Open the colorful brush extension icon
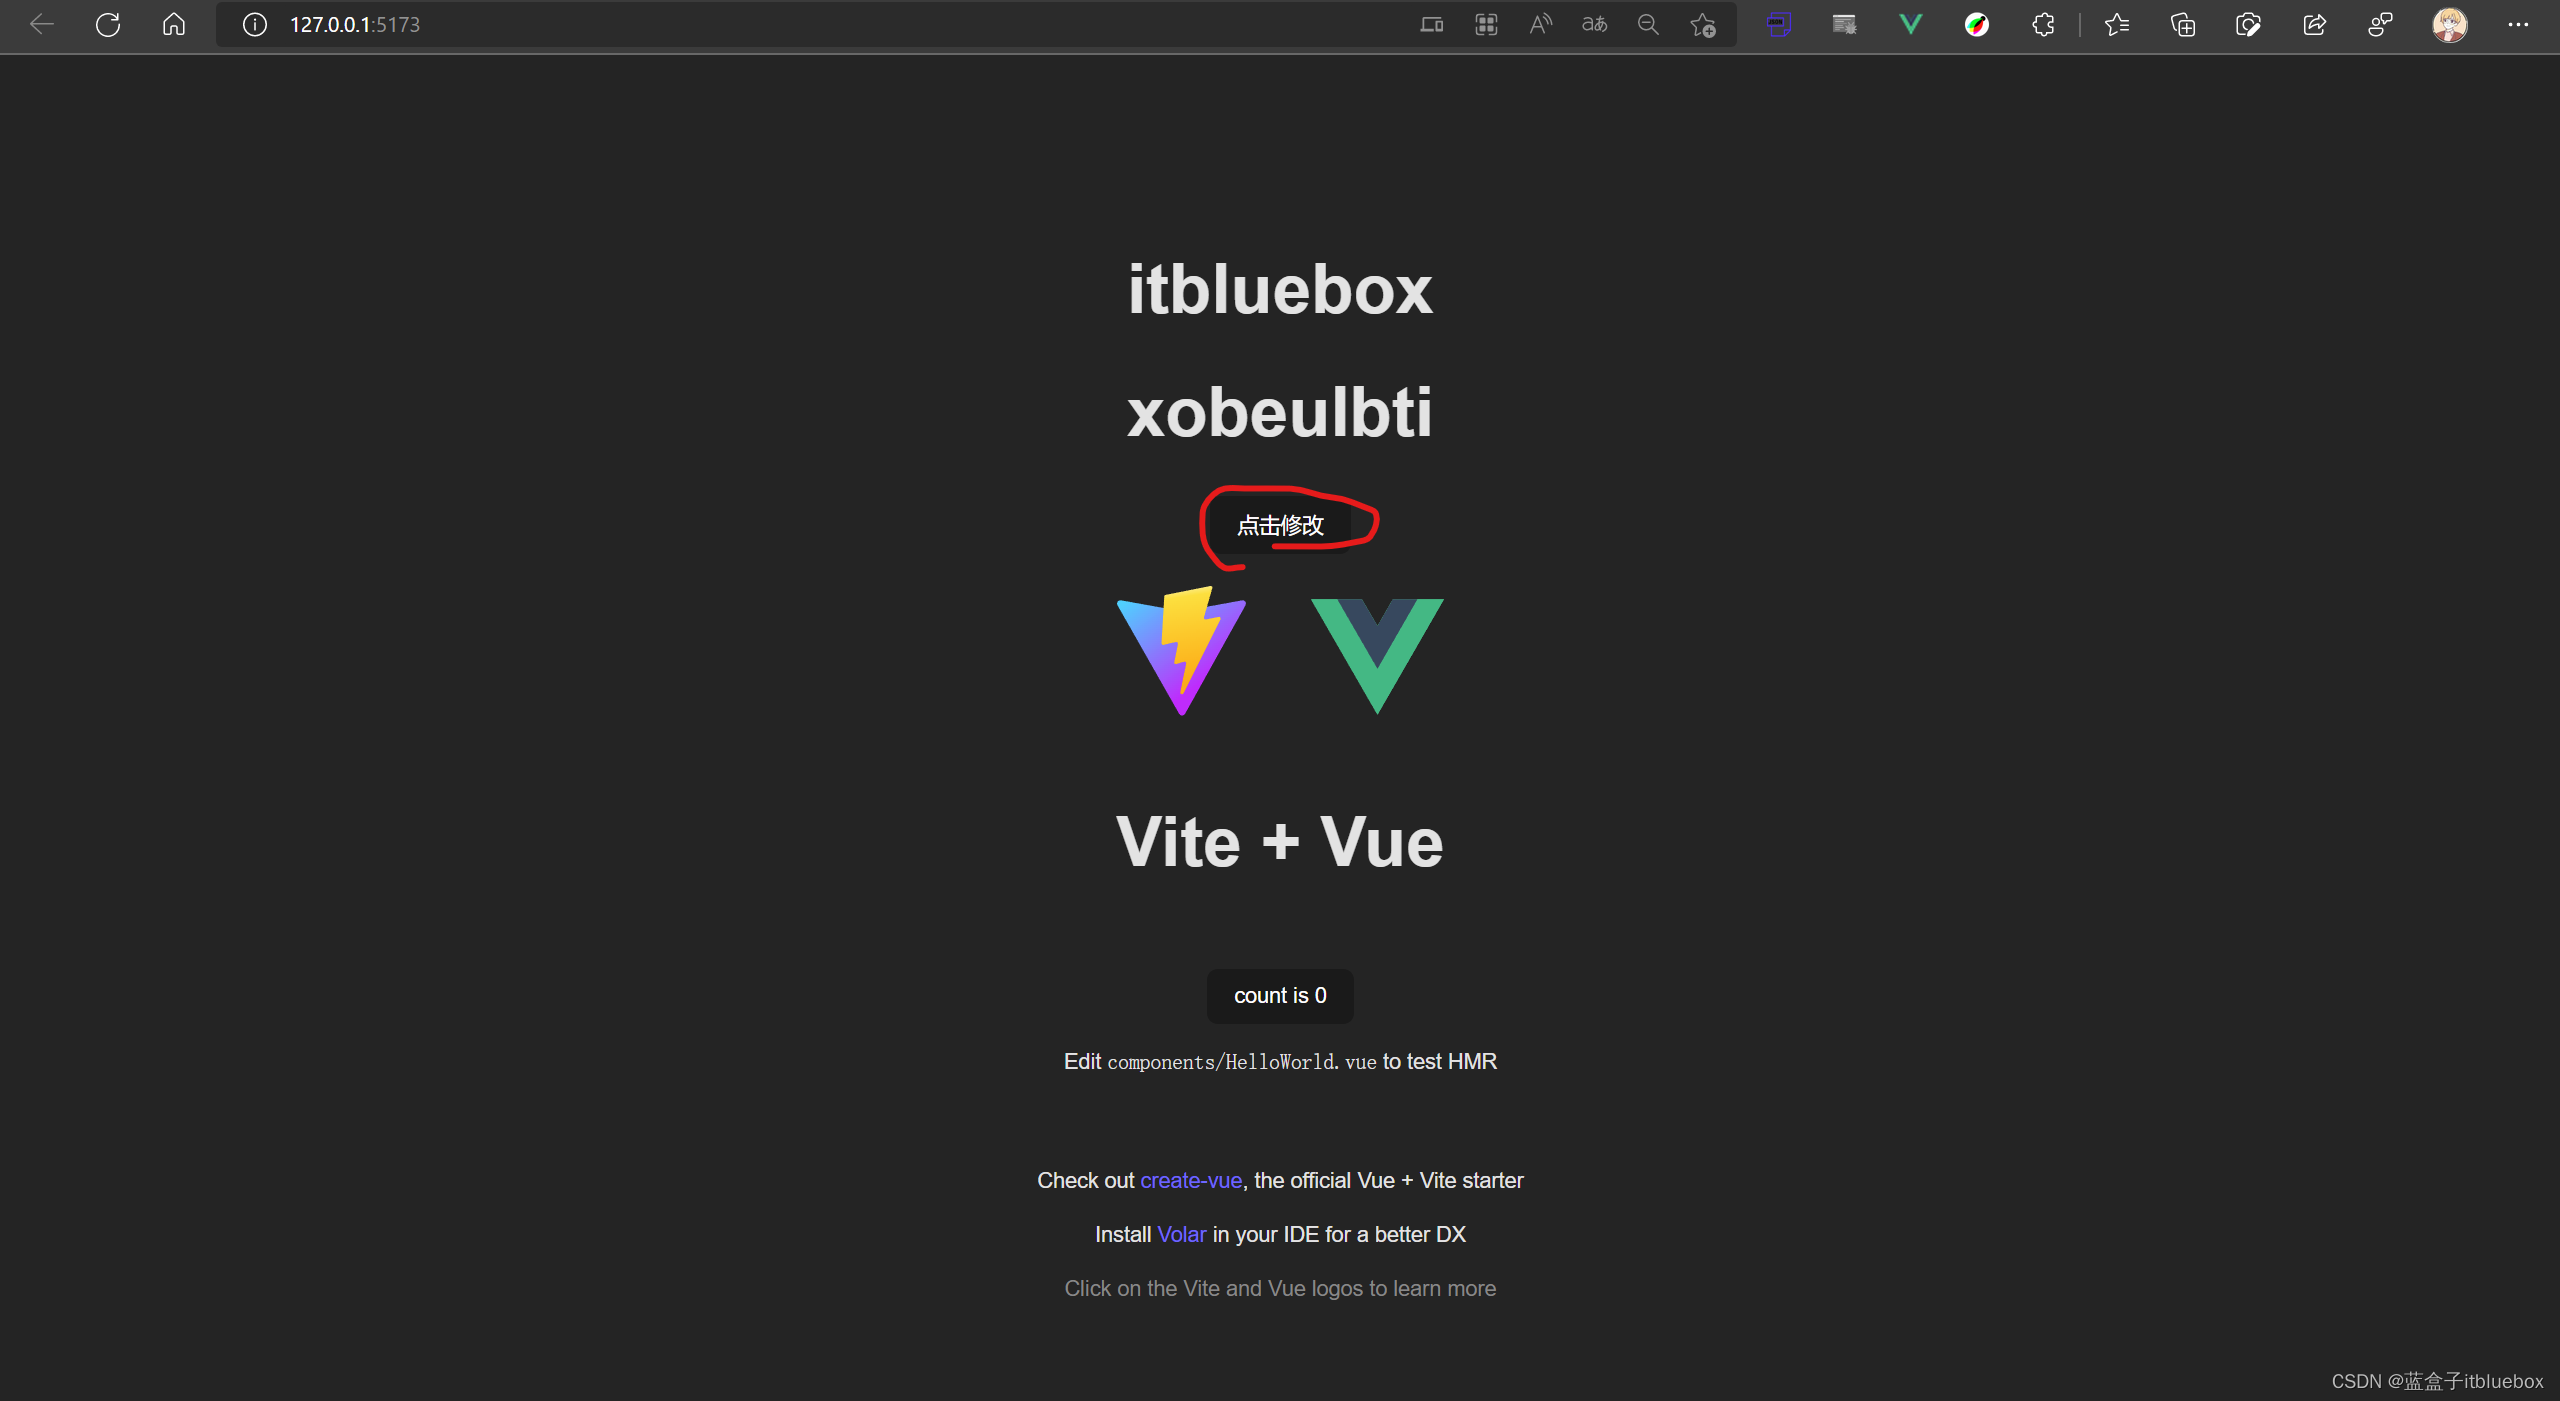The image size is (2560, 1401). click(x=1977, y=24)
